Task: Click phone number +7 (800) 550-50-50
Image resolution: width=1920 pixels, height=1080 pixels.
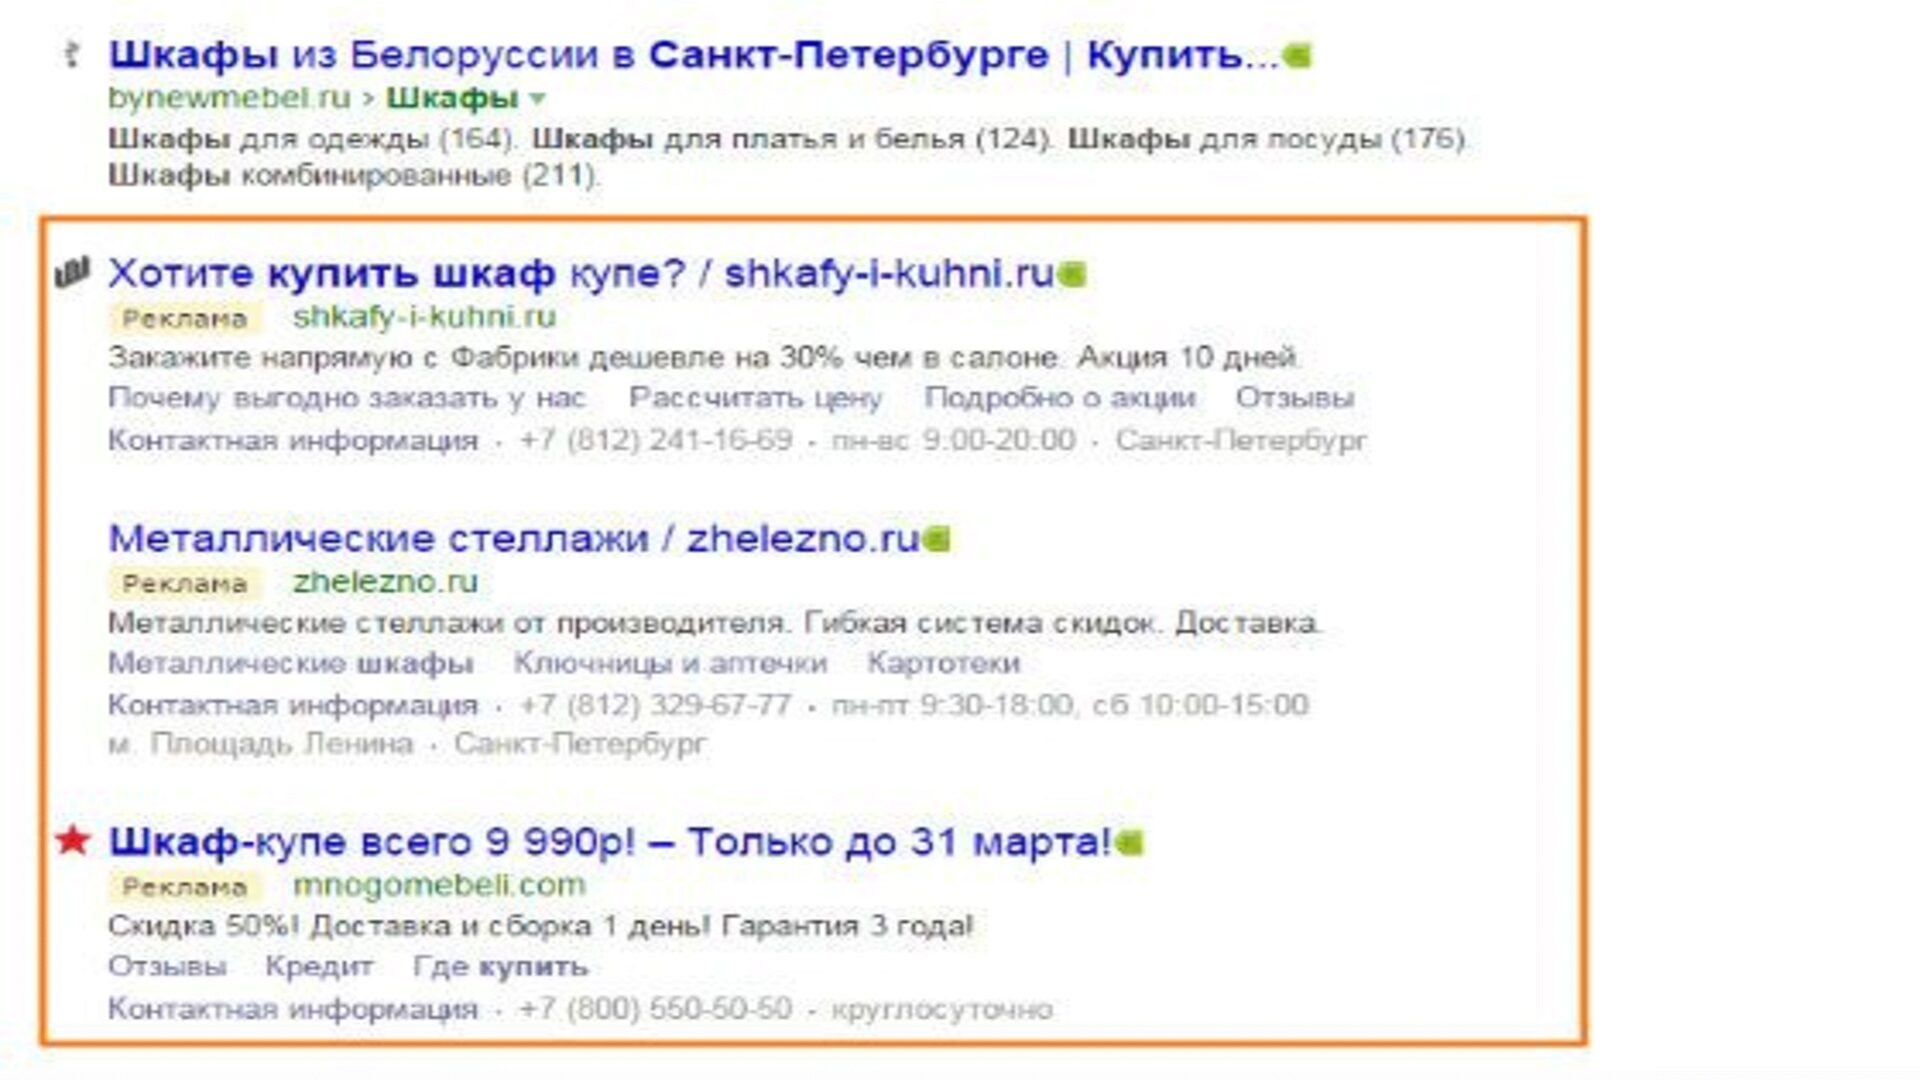Action: (x=656, y=1009)
